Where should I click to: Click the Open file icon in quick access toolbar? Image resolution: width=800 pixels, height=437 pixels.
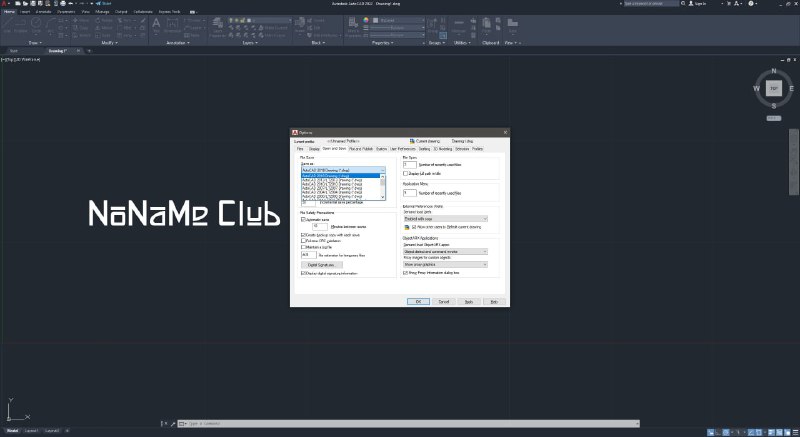pos(26,4)
